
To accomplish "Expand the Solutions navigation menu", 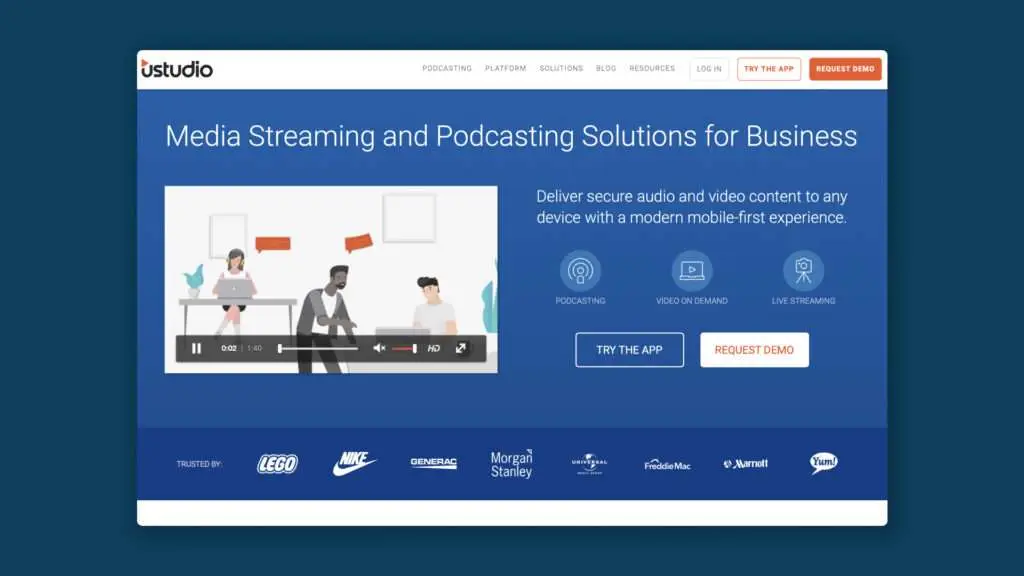I will coord(561,69).
